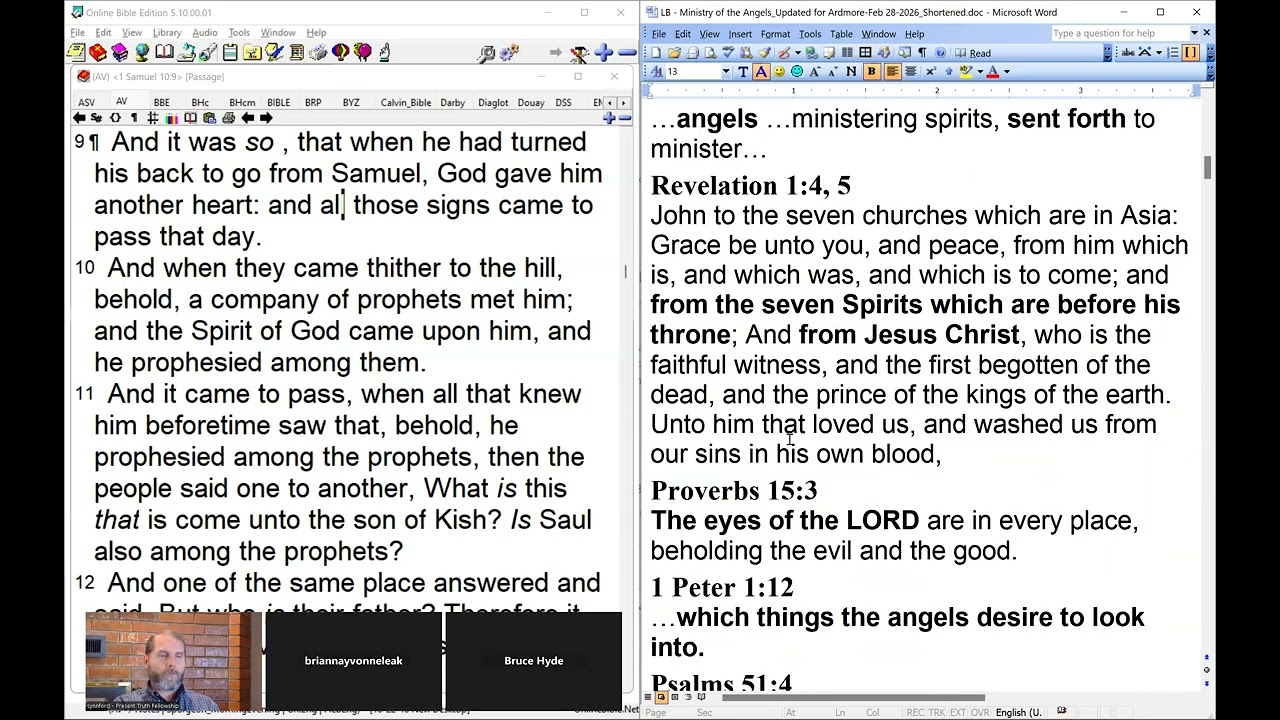The width and height of the screenshot is (1280, 720).
Task: Expand Word standard toolbar options chevron
Action: [x=1107, y=53]
